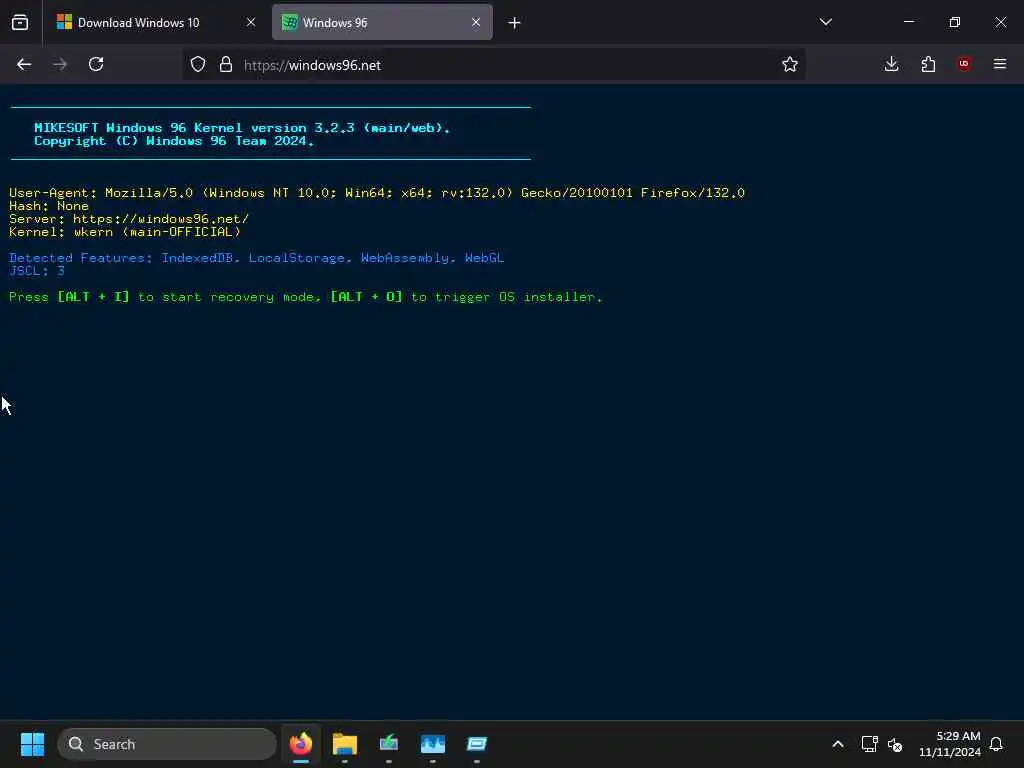Screen dimensions: 1024x768
Task: Open the Firefox downloads panel
Action: [891, 64]
